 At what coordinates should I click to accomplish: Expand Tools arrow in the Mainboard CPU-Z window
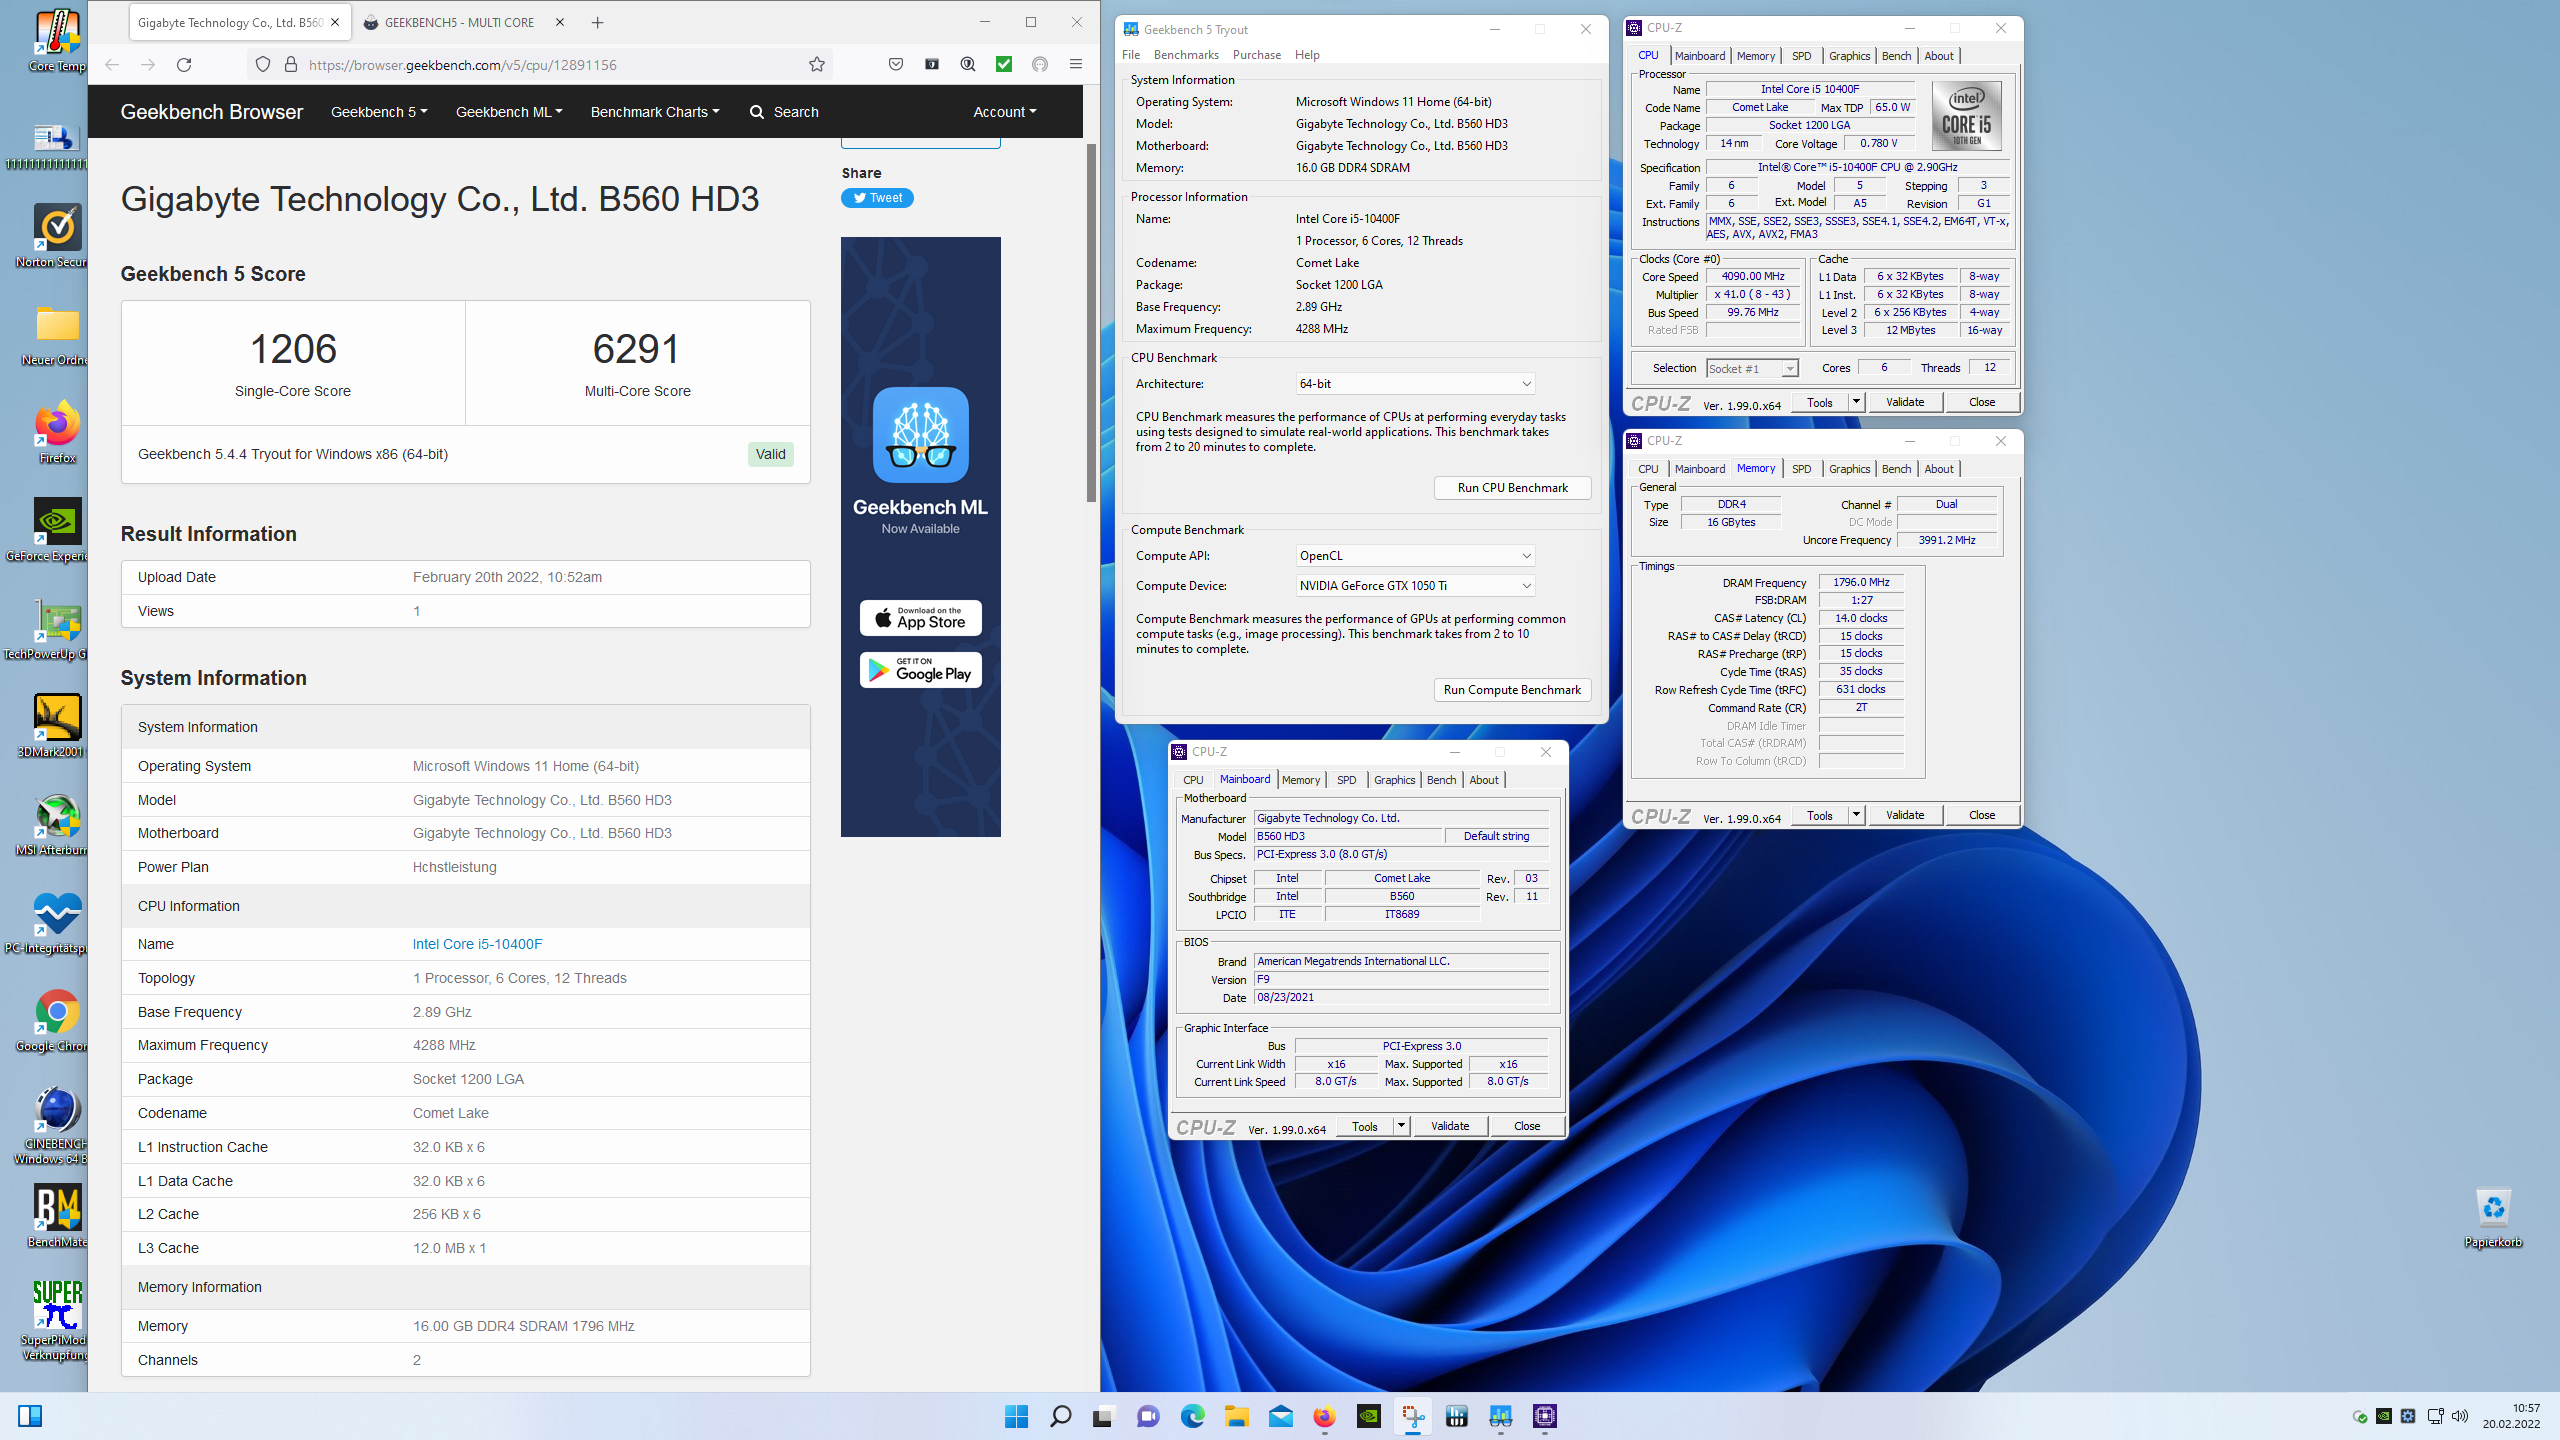point(1401,1126)
